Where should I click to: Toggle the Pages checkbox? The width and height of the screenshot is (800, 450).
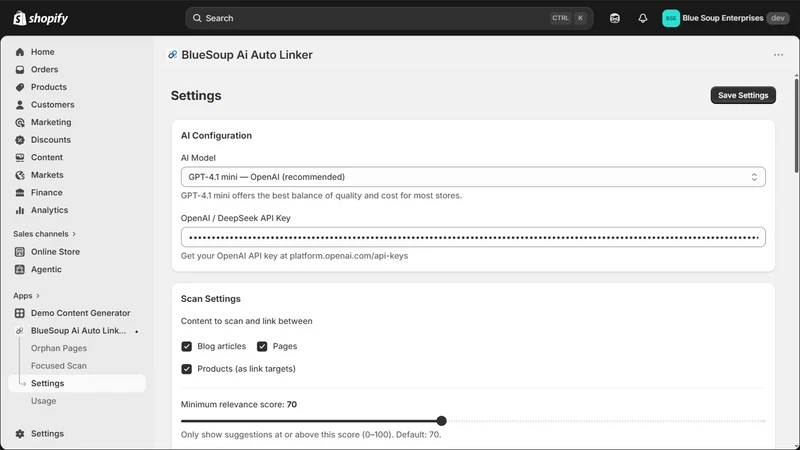pyautogui.click(x=262, y=346)
